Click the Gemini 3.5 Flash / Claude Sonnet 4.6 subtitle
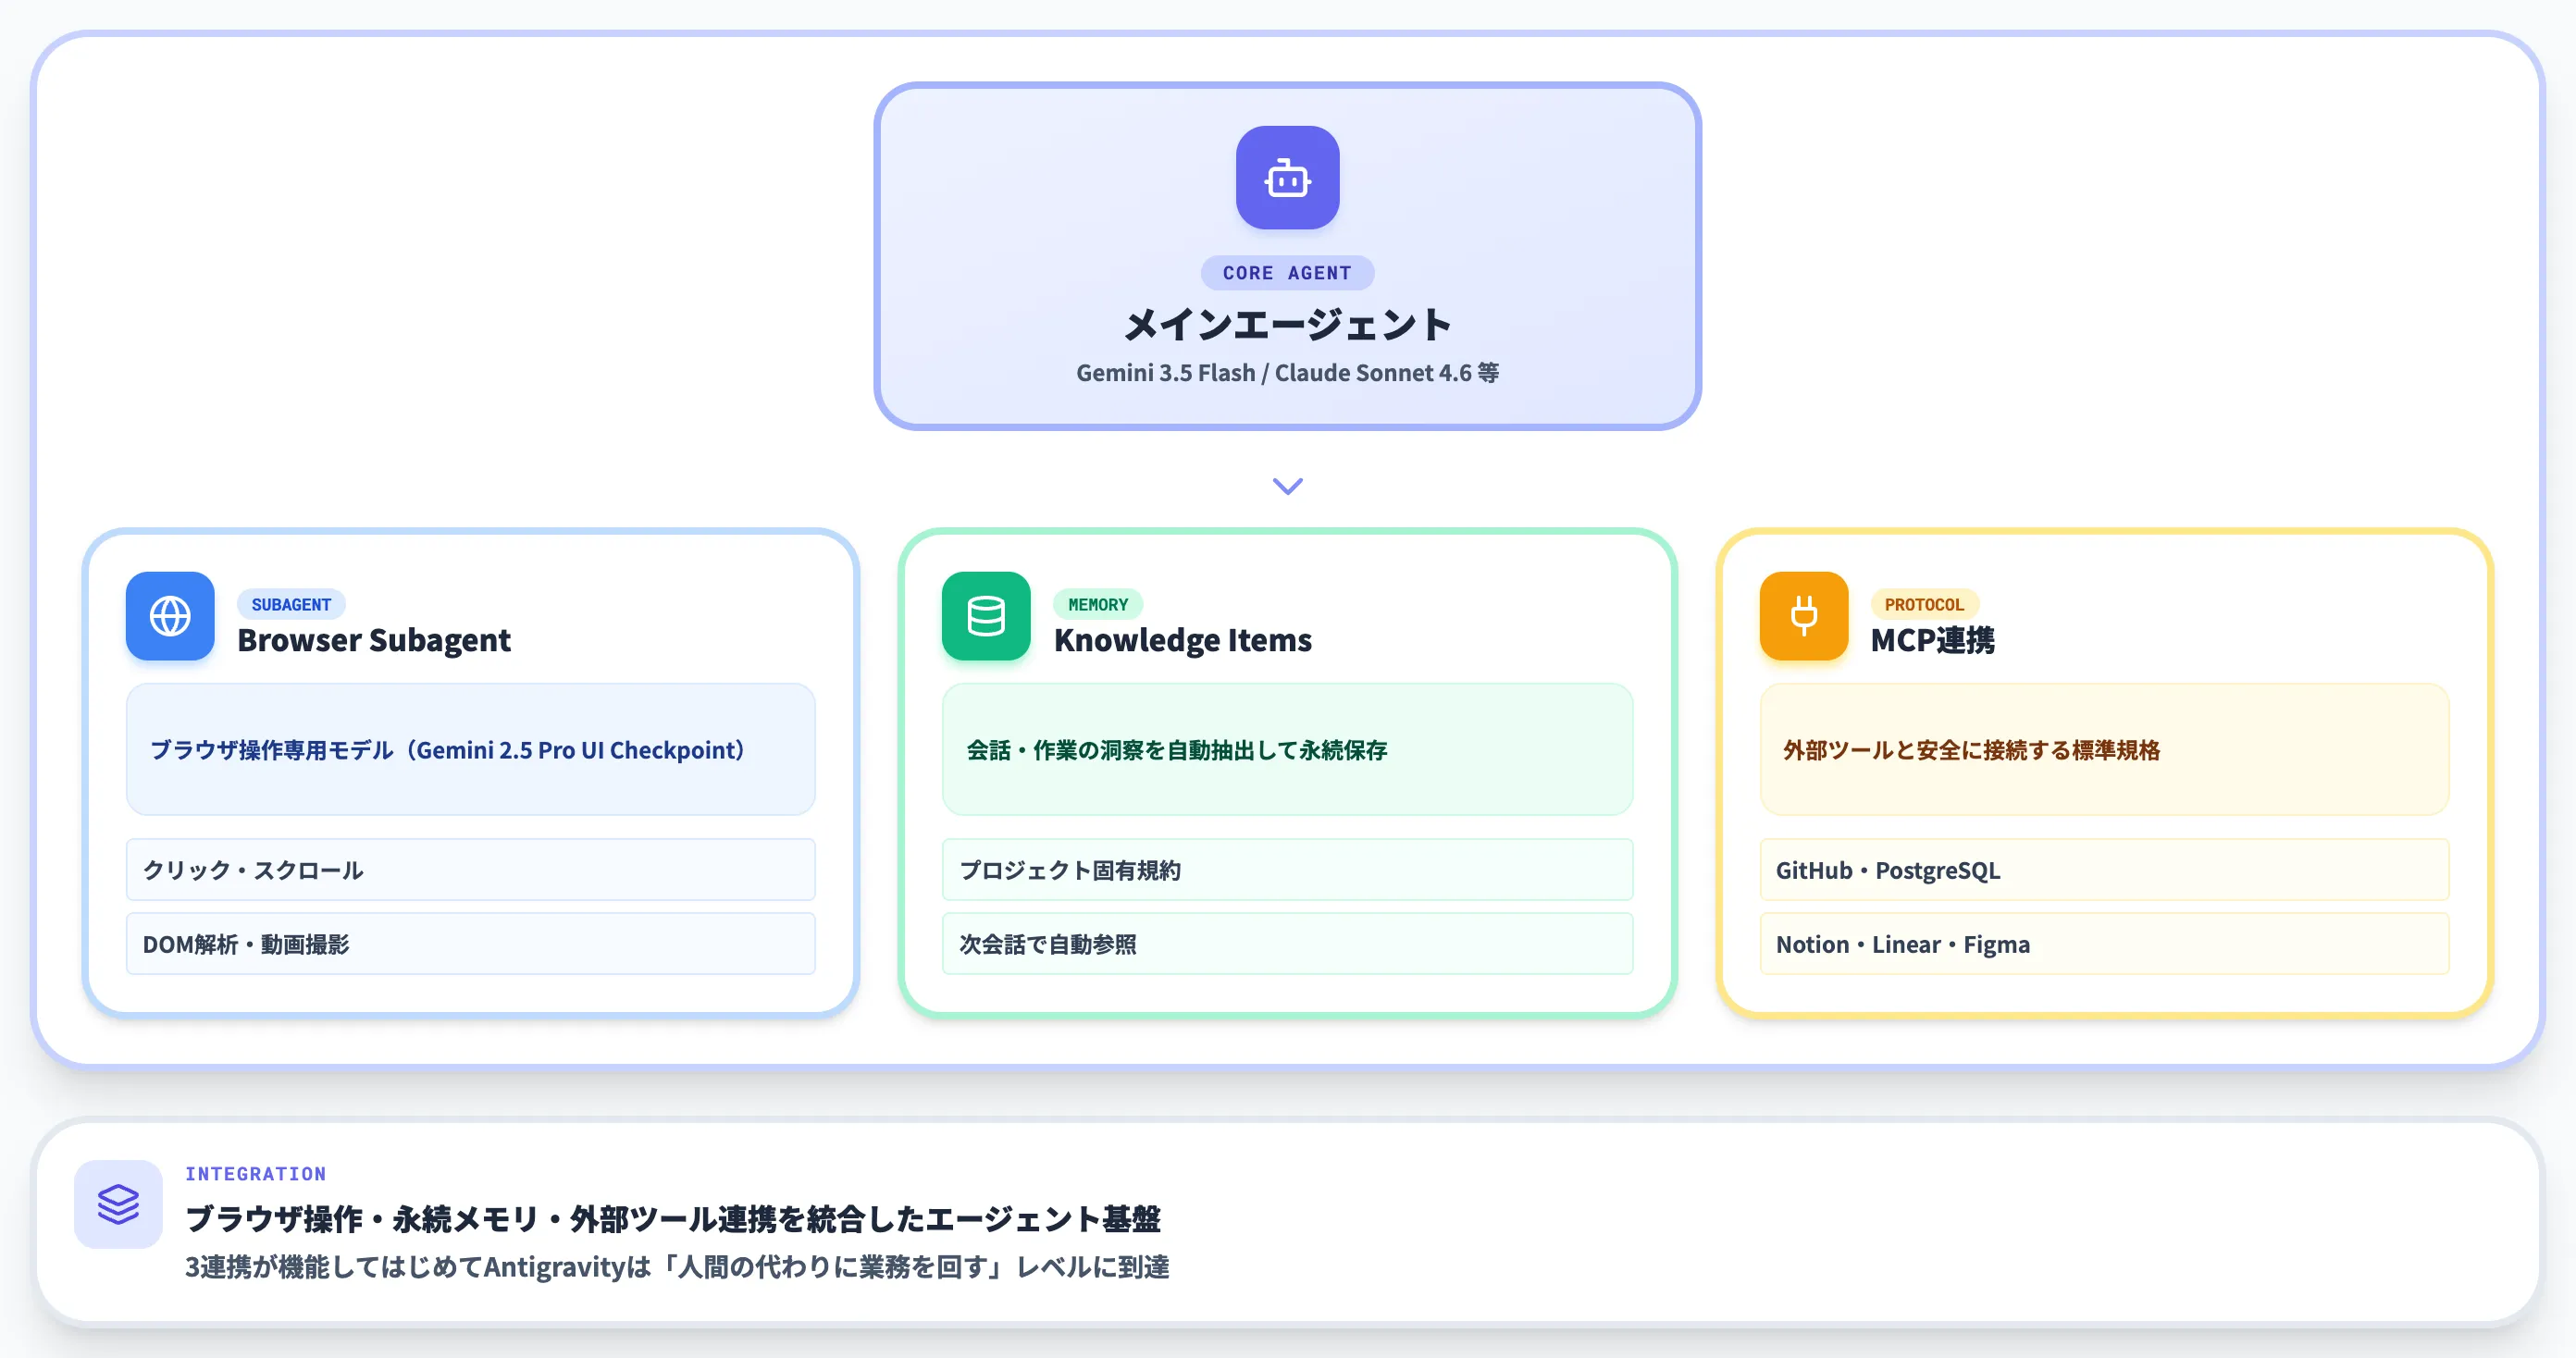Viewport: 2576px width, 1358px height. (1287, 373)
